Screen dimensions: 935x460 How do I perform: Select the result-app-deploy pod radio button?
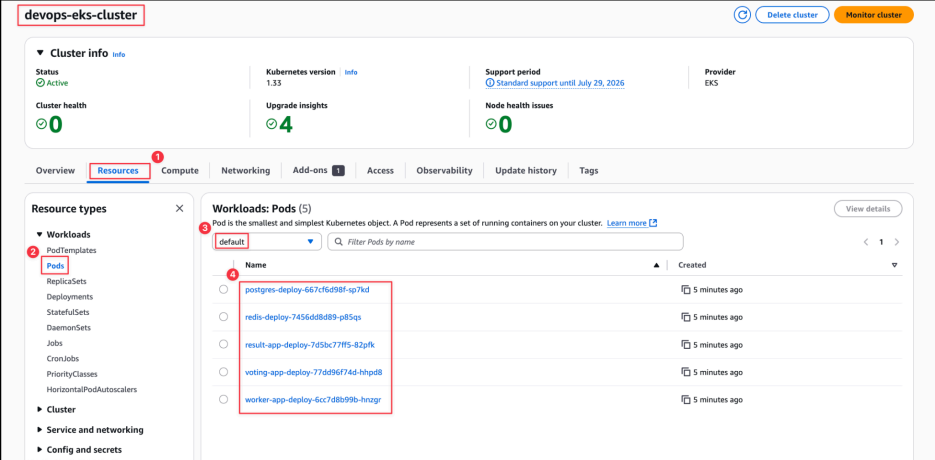[x=224, y=344]
